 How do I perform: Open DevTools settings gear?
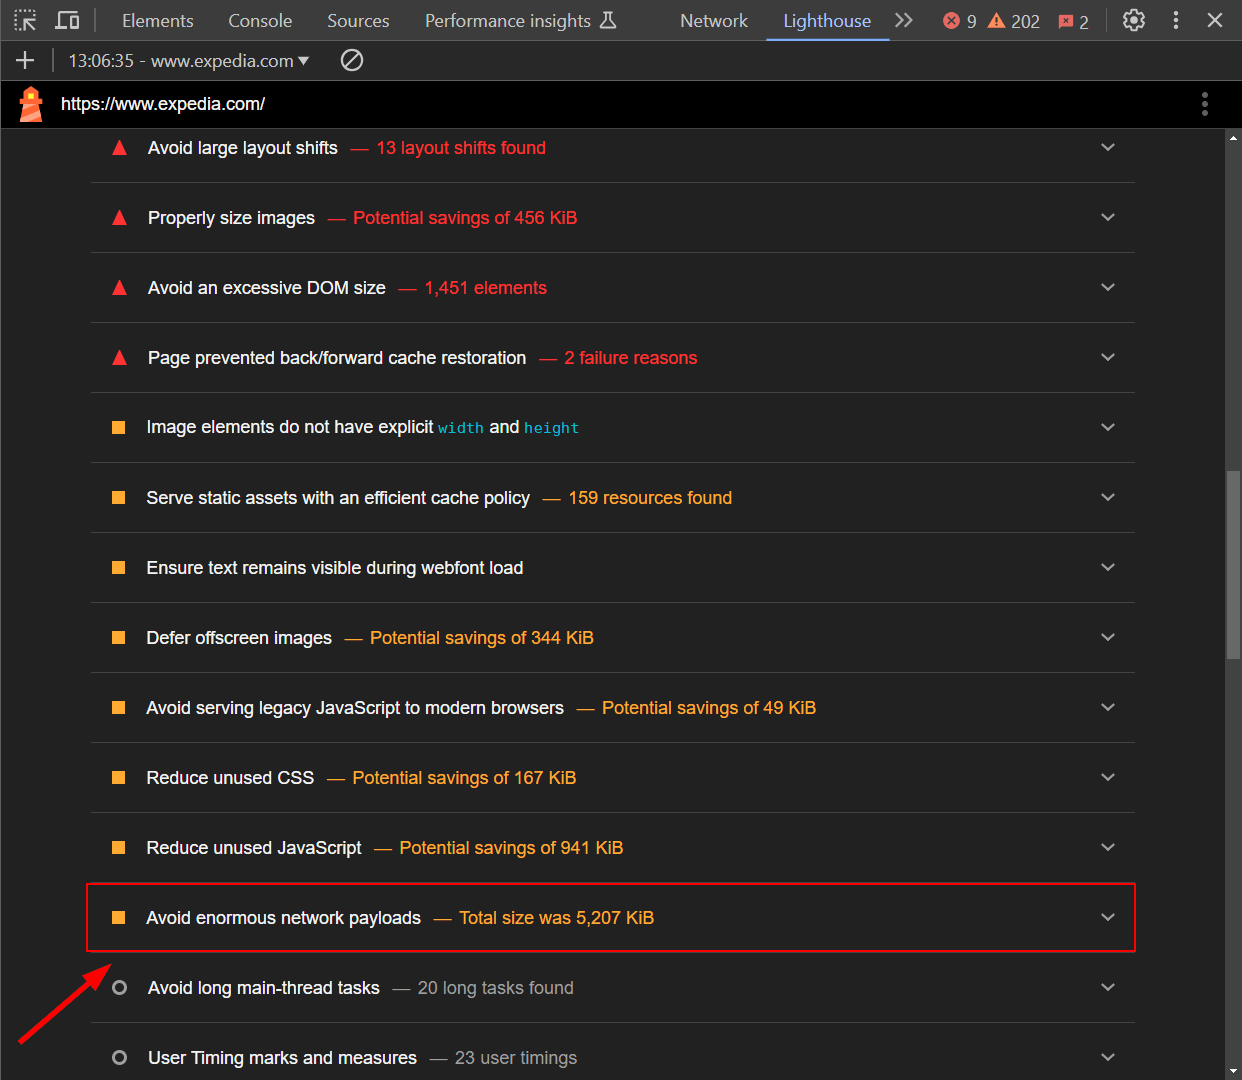(1134, 20)
